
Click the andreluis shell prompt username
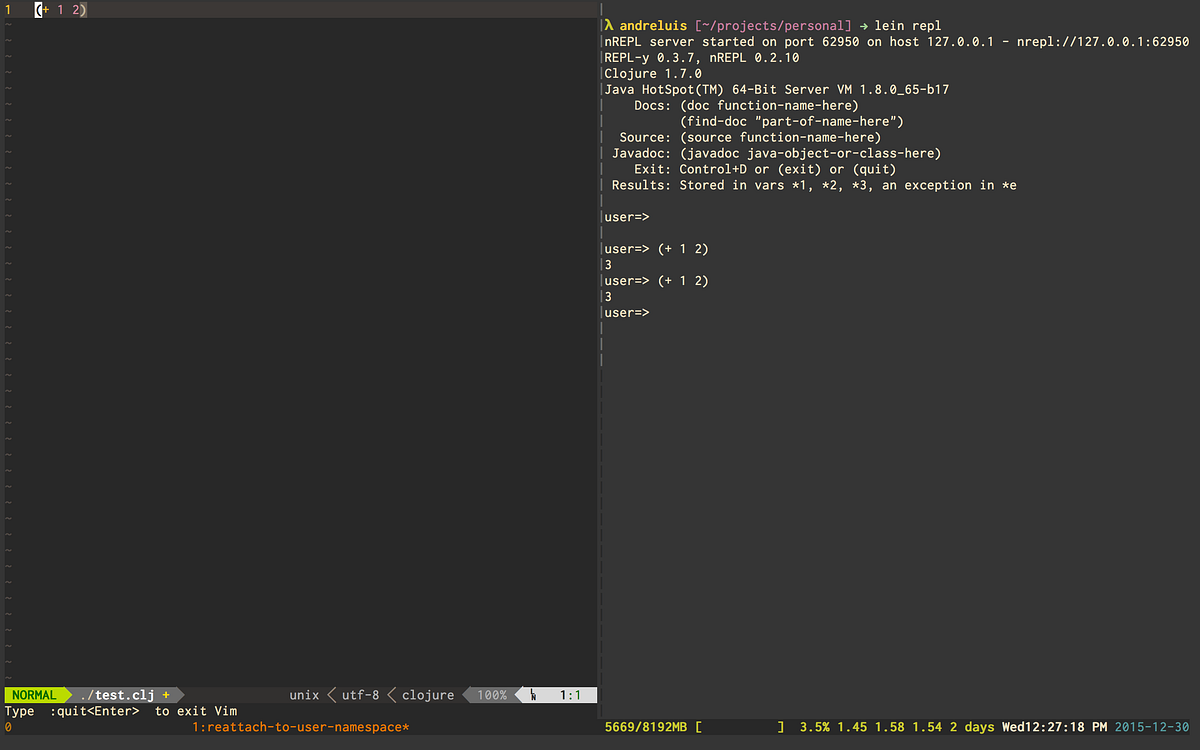[653, 25]
